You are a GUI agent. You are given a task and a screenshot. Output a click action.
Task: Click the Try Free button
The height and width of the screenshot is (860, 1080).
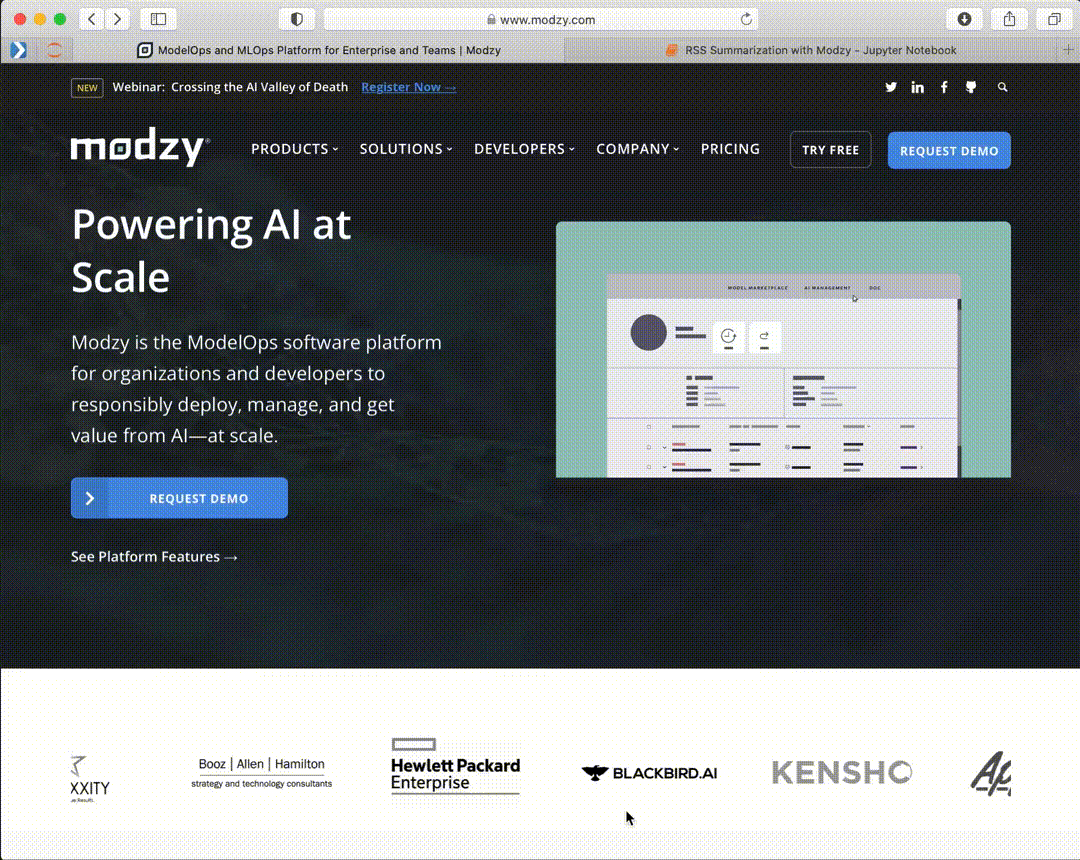[830, 150]
